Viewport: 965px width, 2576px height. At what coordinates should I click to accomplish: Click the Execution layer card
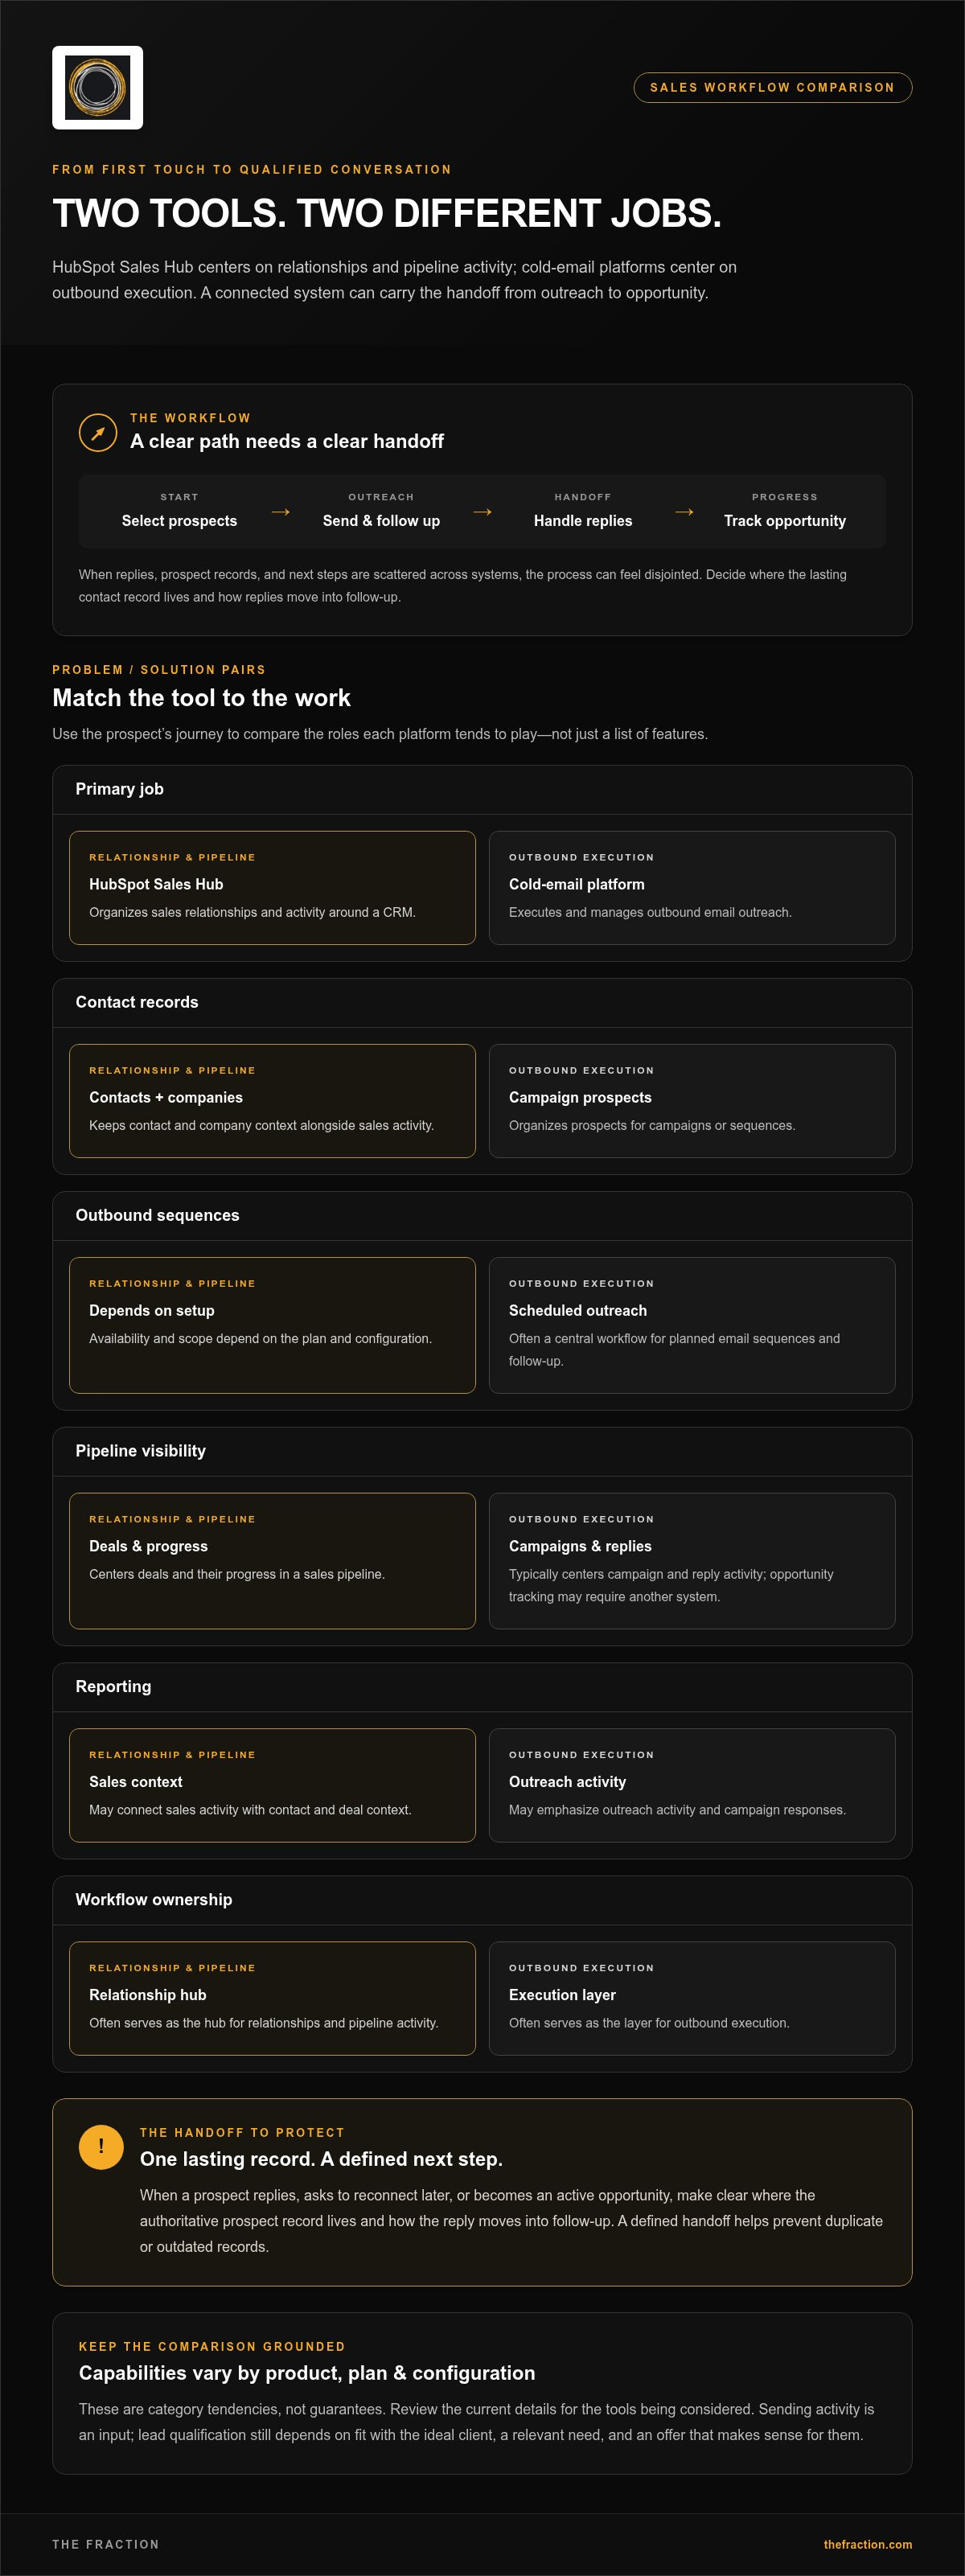[691, 1998]
